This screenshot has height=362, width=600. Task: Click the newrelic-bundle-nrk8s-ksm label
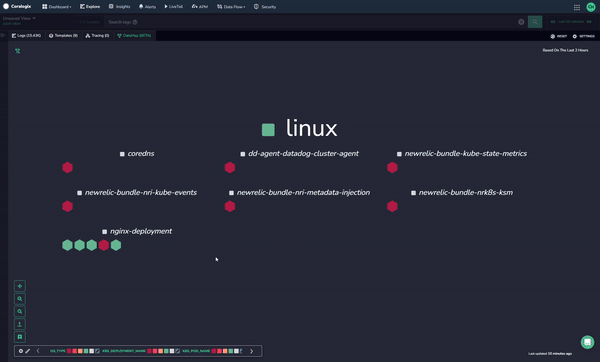(x=466, y=192)
